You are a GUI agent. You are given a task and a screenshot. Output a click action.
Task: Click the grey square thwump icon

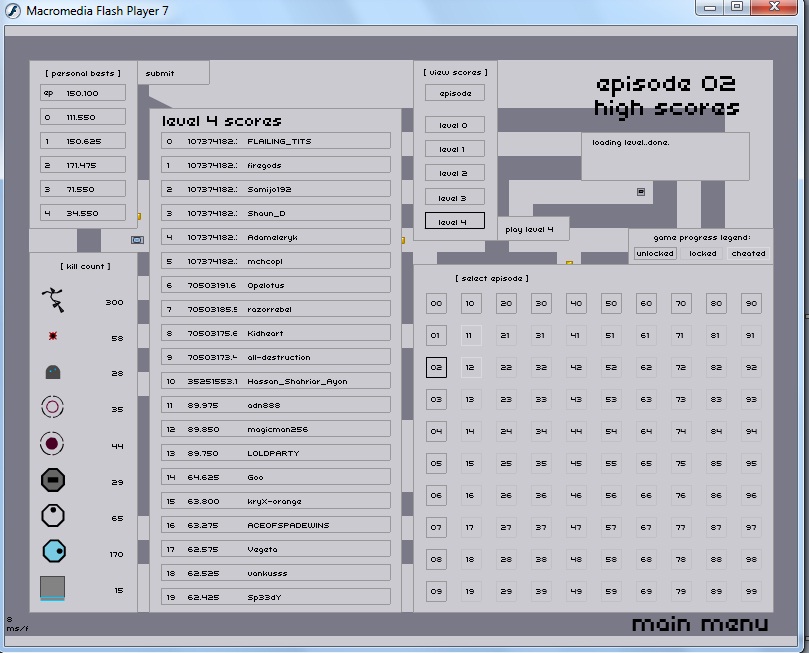click(53, 588)
